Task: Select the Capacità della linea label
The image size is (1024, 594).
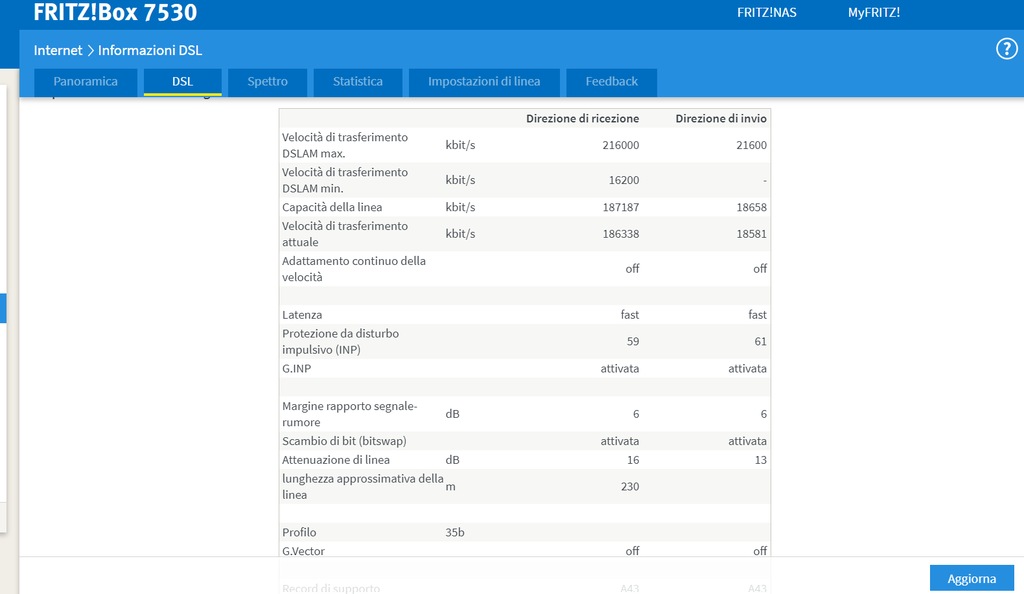Action: [332, 207]
